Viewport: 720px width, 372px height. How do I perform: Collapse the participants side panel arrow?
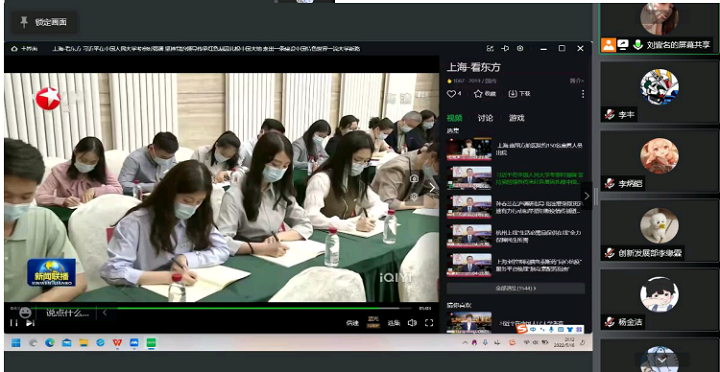(587, 196)
